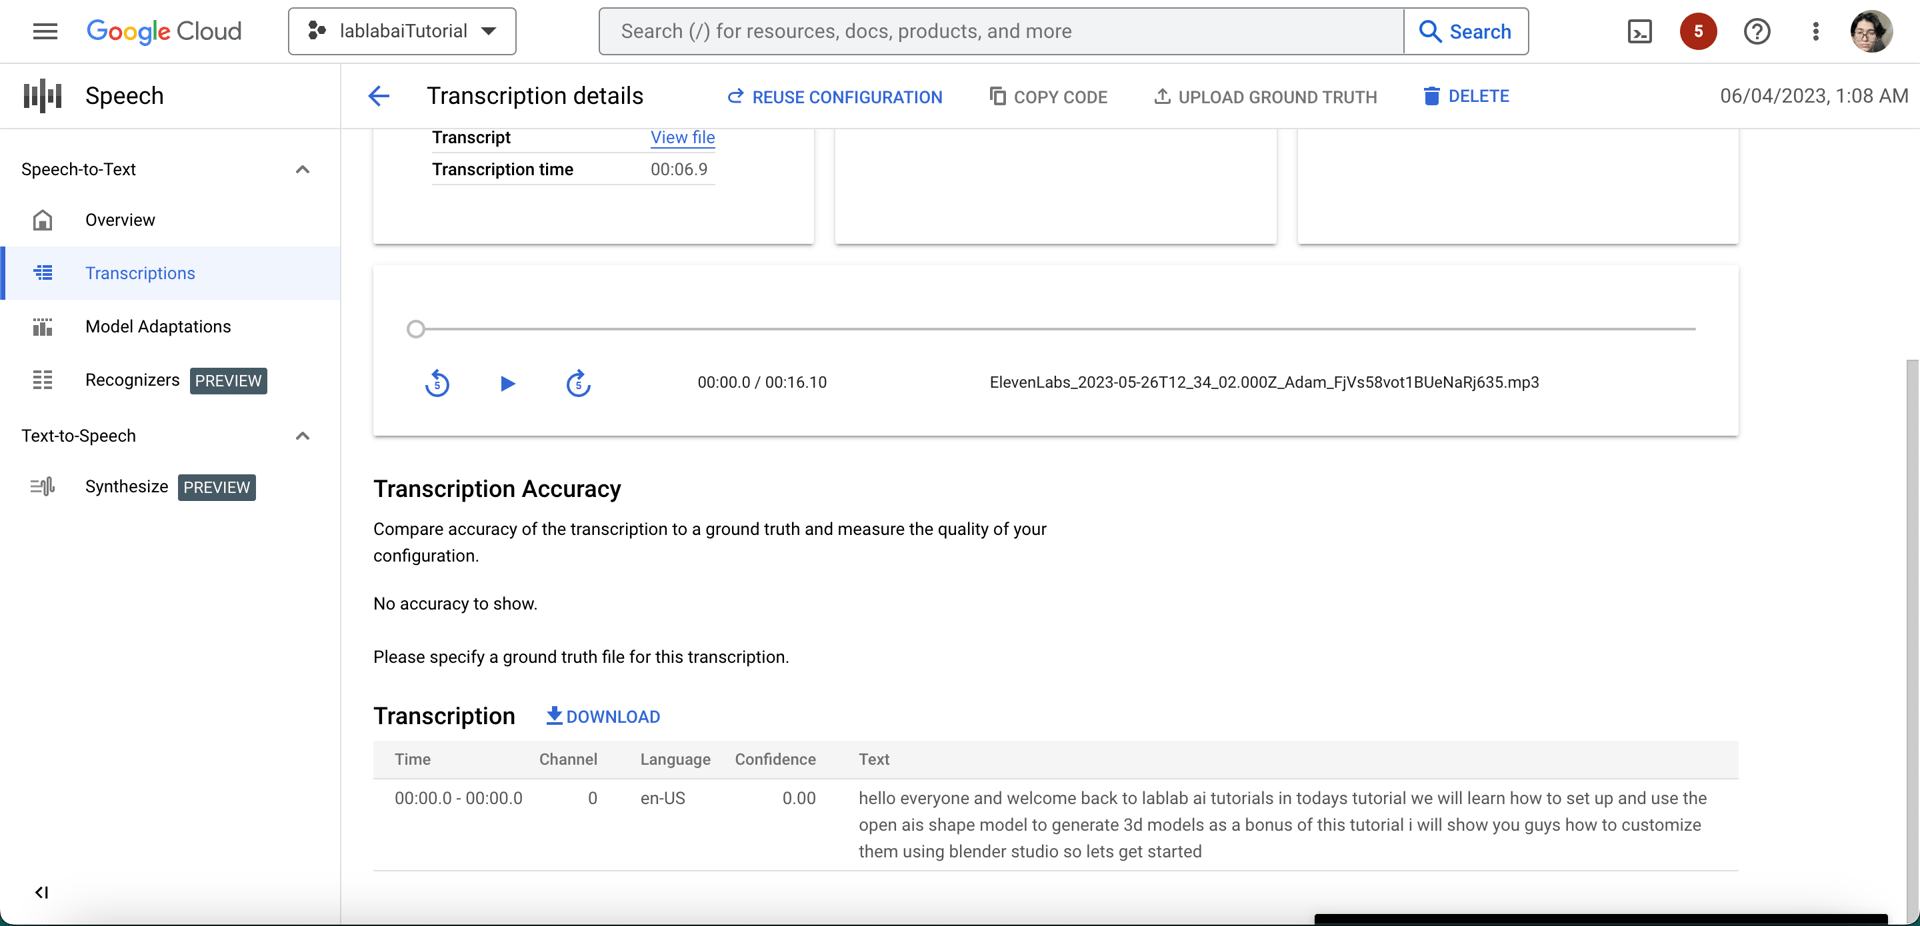Collapse the Text-to-Speech section

coord(302,436)
